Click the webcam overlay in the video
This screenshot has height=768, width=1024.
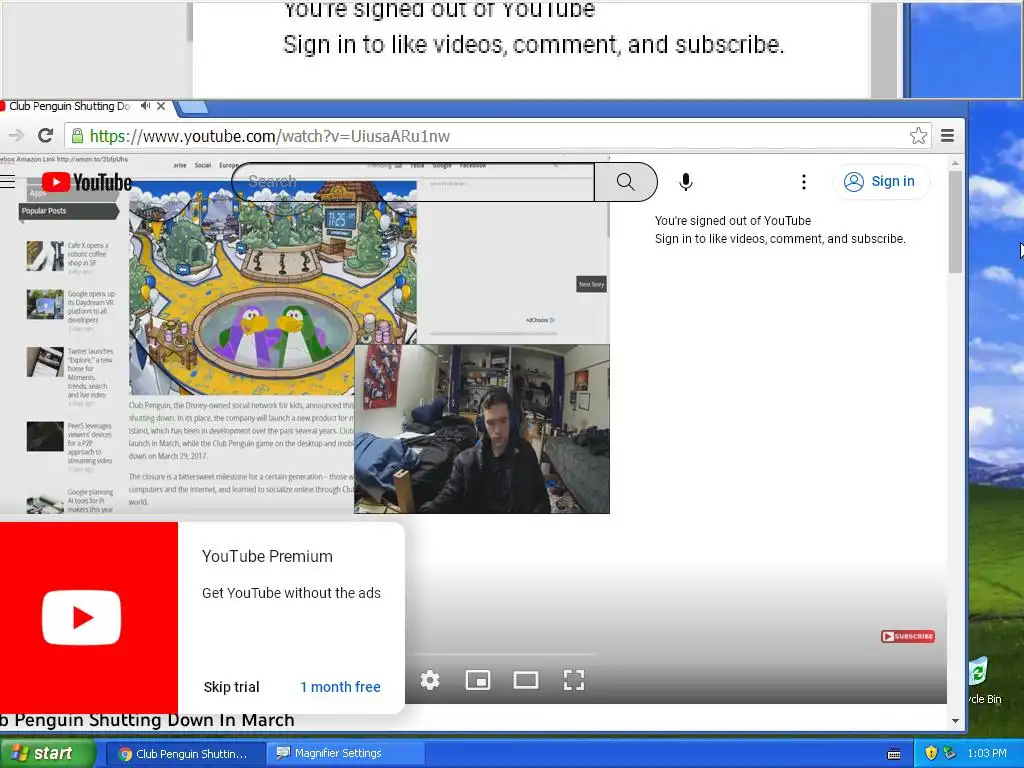point(482,429)
